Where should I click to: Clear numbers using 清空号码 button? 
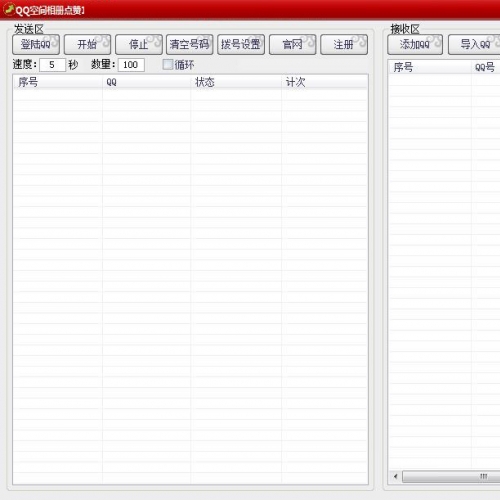(x=190, y=44)
